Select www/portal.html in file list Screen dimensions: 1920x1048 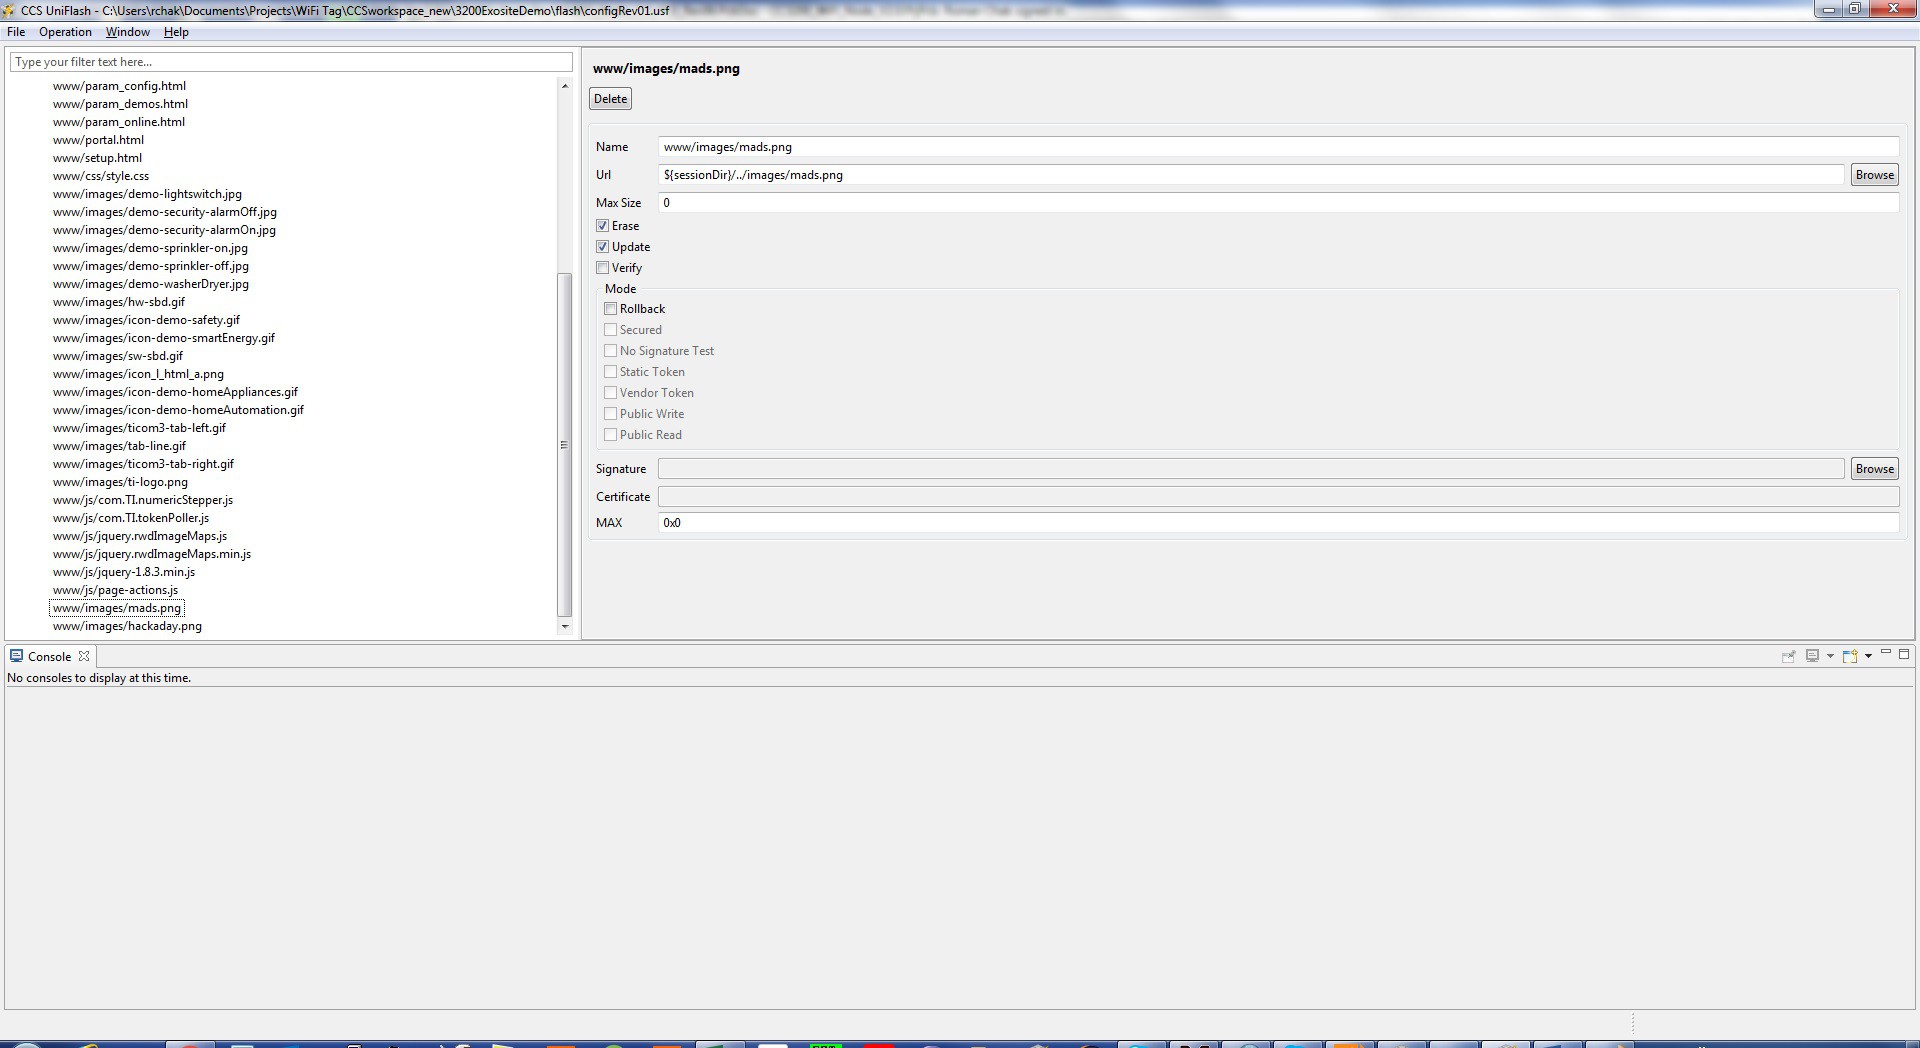tap(98, 140)
